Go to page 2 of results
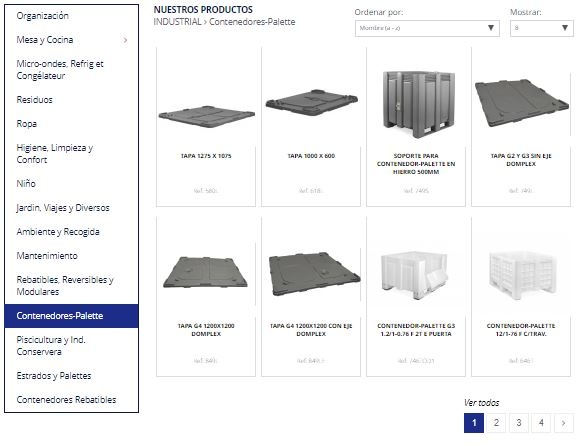 (496, 423)
